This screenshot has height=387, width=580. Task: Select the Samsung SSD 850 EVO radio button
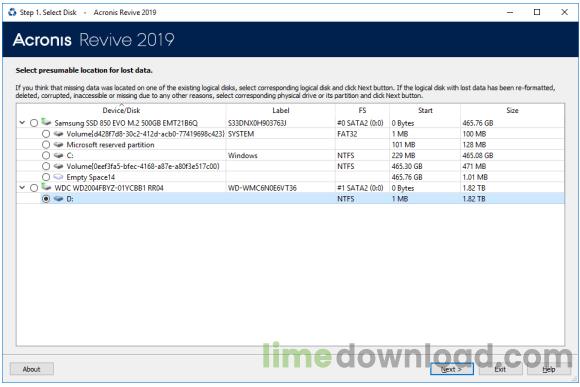pos(34,123)
